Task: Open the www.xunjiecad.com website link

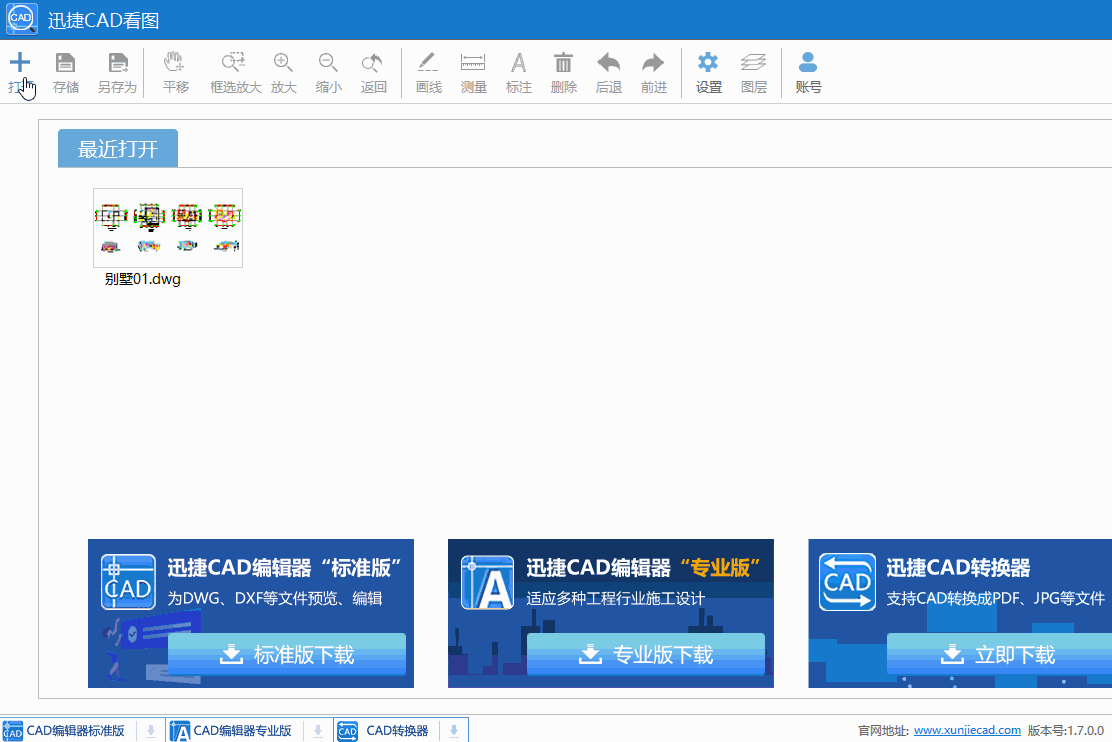Action: 967,730
